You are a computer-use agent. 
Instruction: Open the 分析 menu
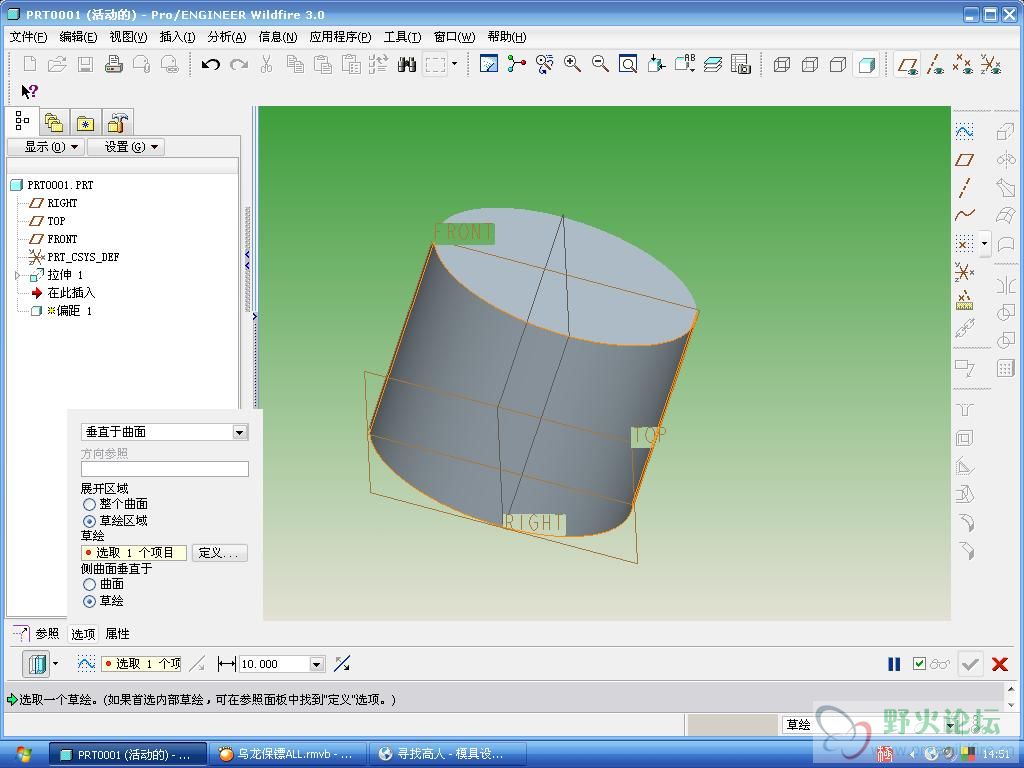coord(227,37)
